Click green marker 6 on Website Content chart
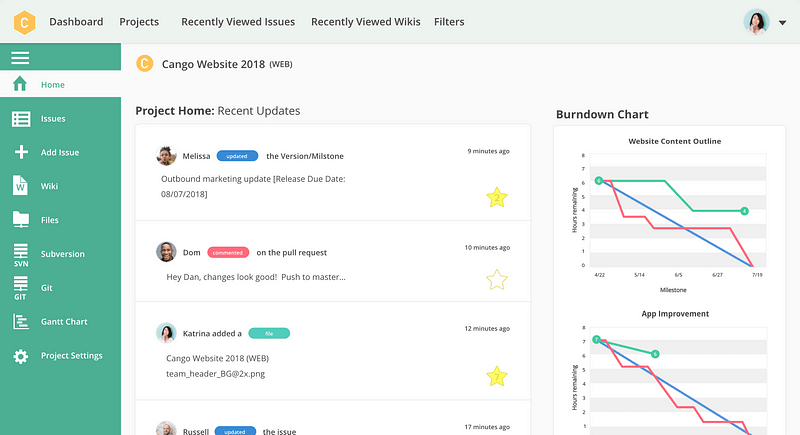The height and width of the screenshot is (435, 800). tap(599, 181)
